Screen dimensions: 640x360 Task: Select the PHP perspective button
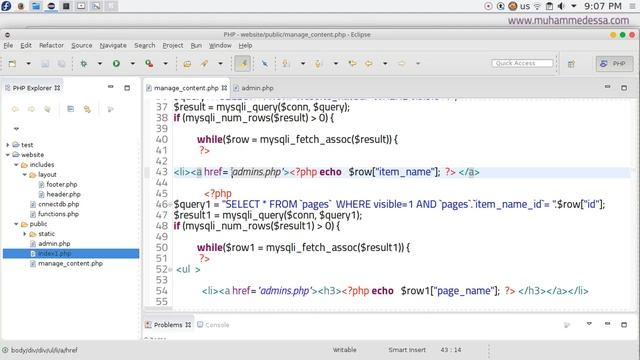tap(614, 64)
